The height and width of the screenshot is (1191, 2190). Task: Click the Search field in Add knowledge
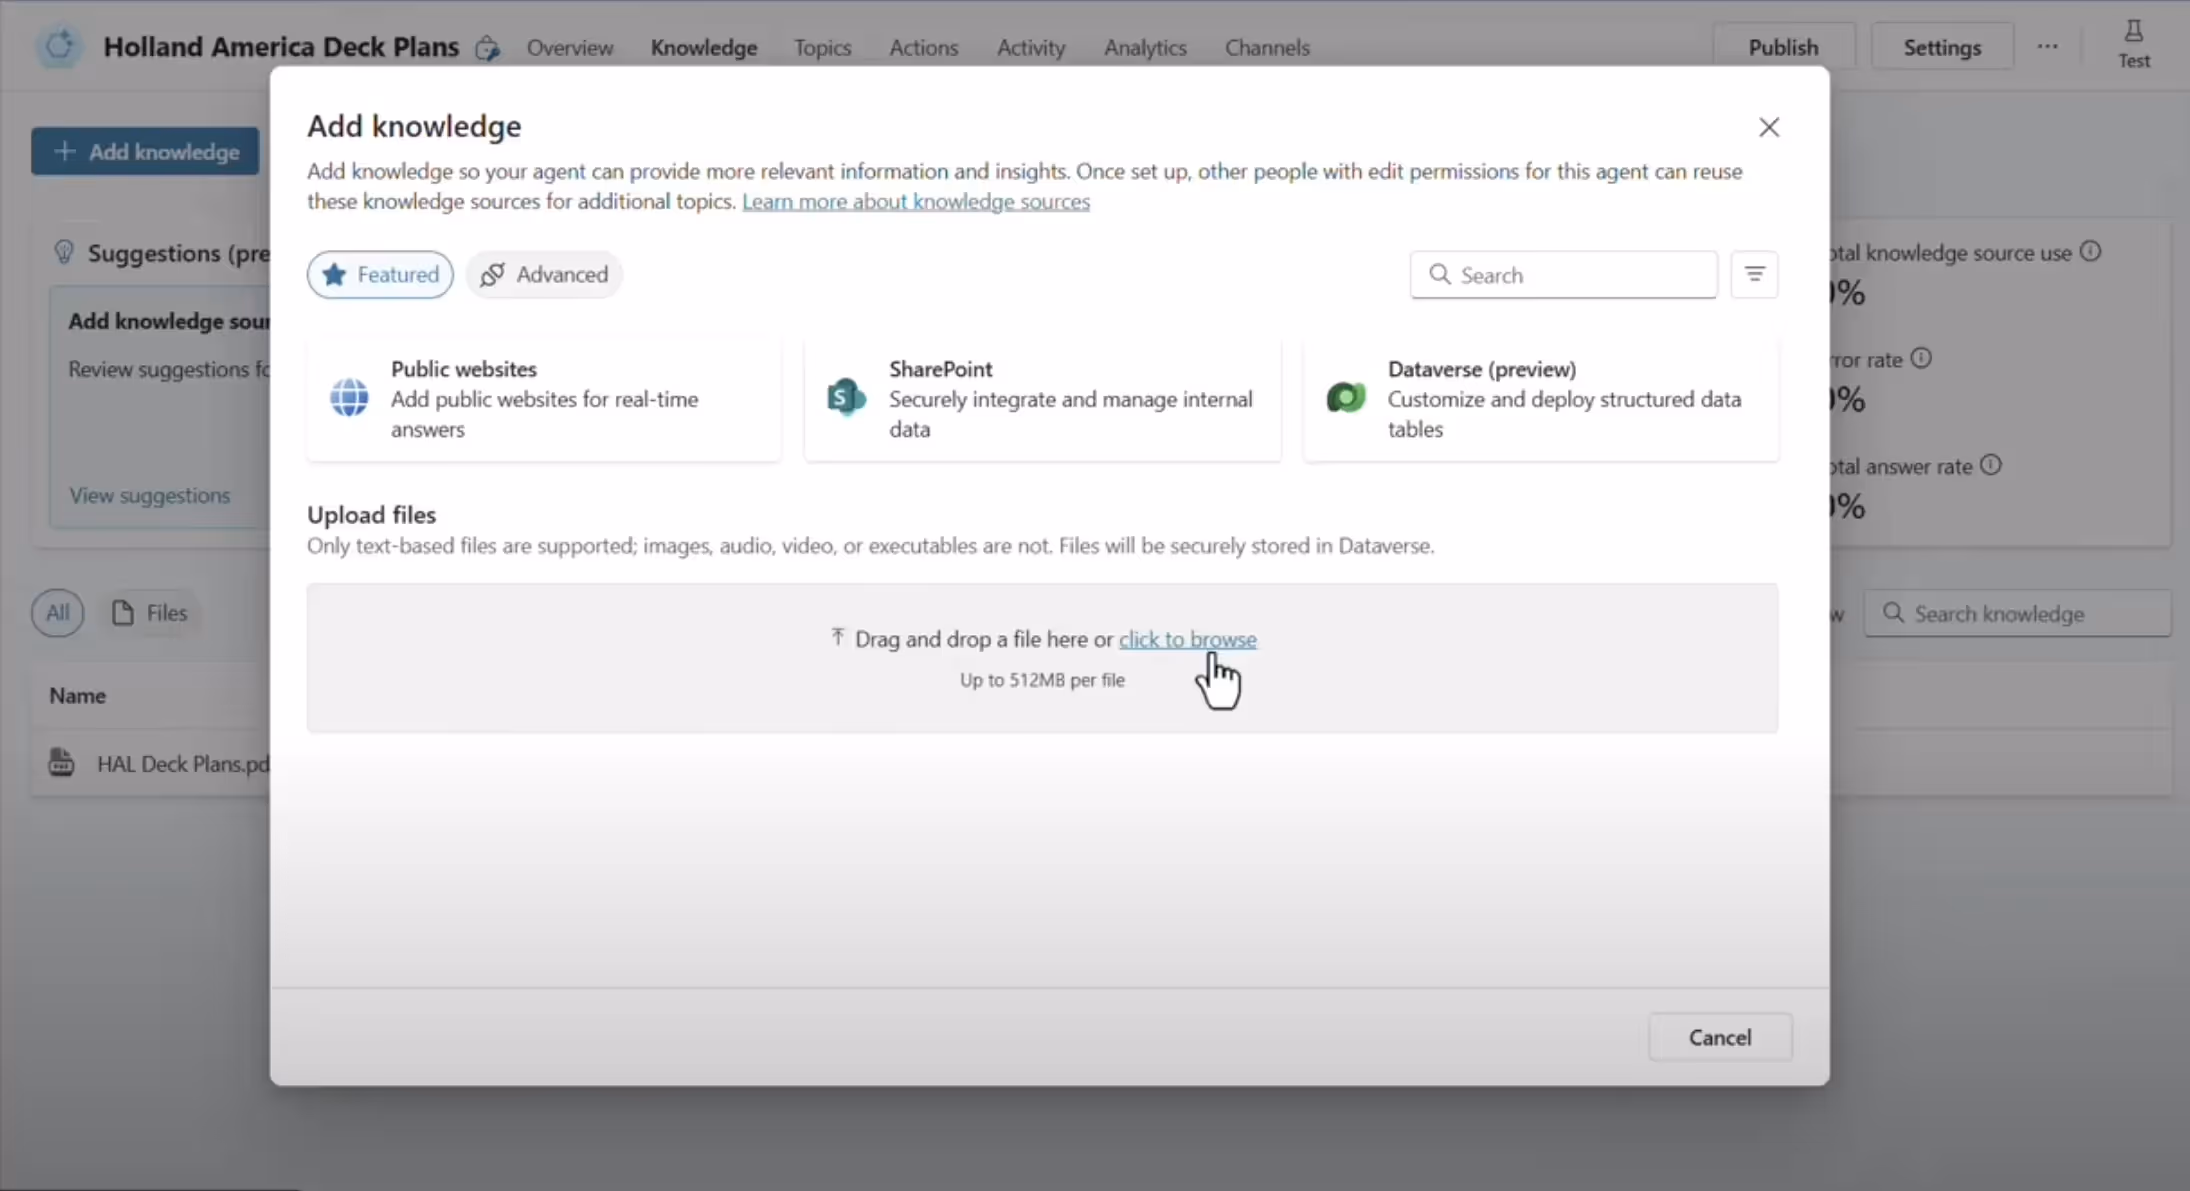point(1564,275)
